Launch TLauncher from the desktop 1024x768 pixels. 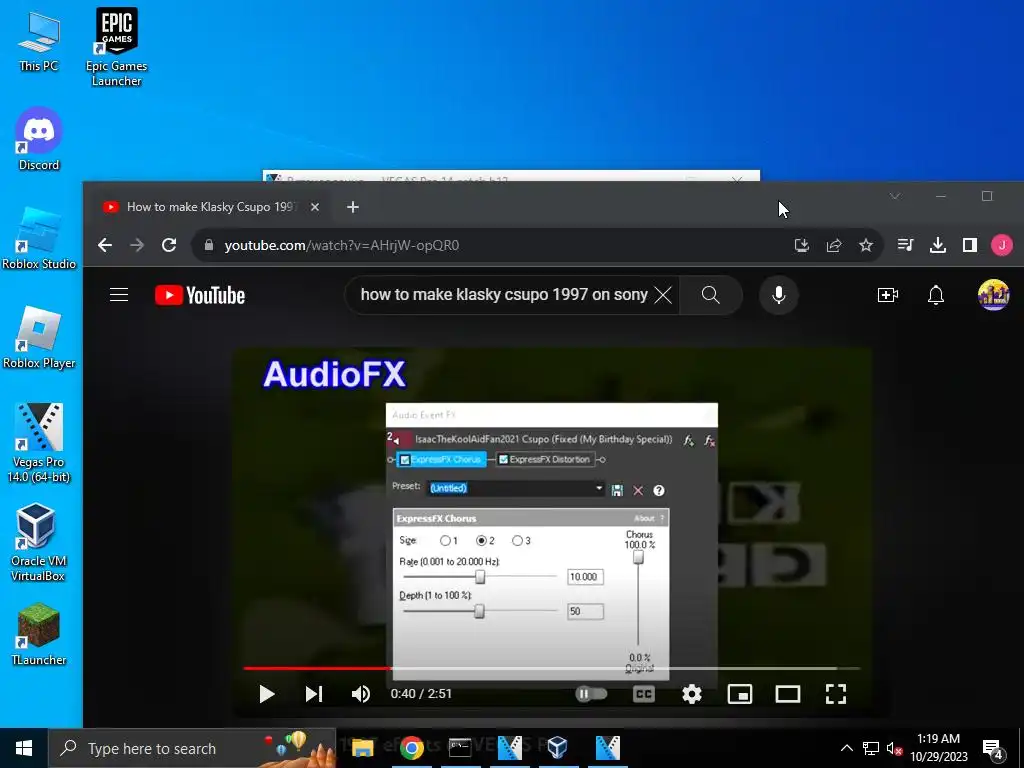pos(39,635)
